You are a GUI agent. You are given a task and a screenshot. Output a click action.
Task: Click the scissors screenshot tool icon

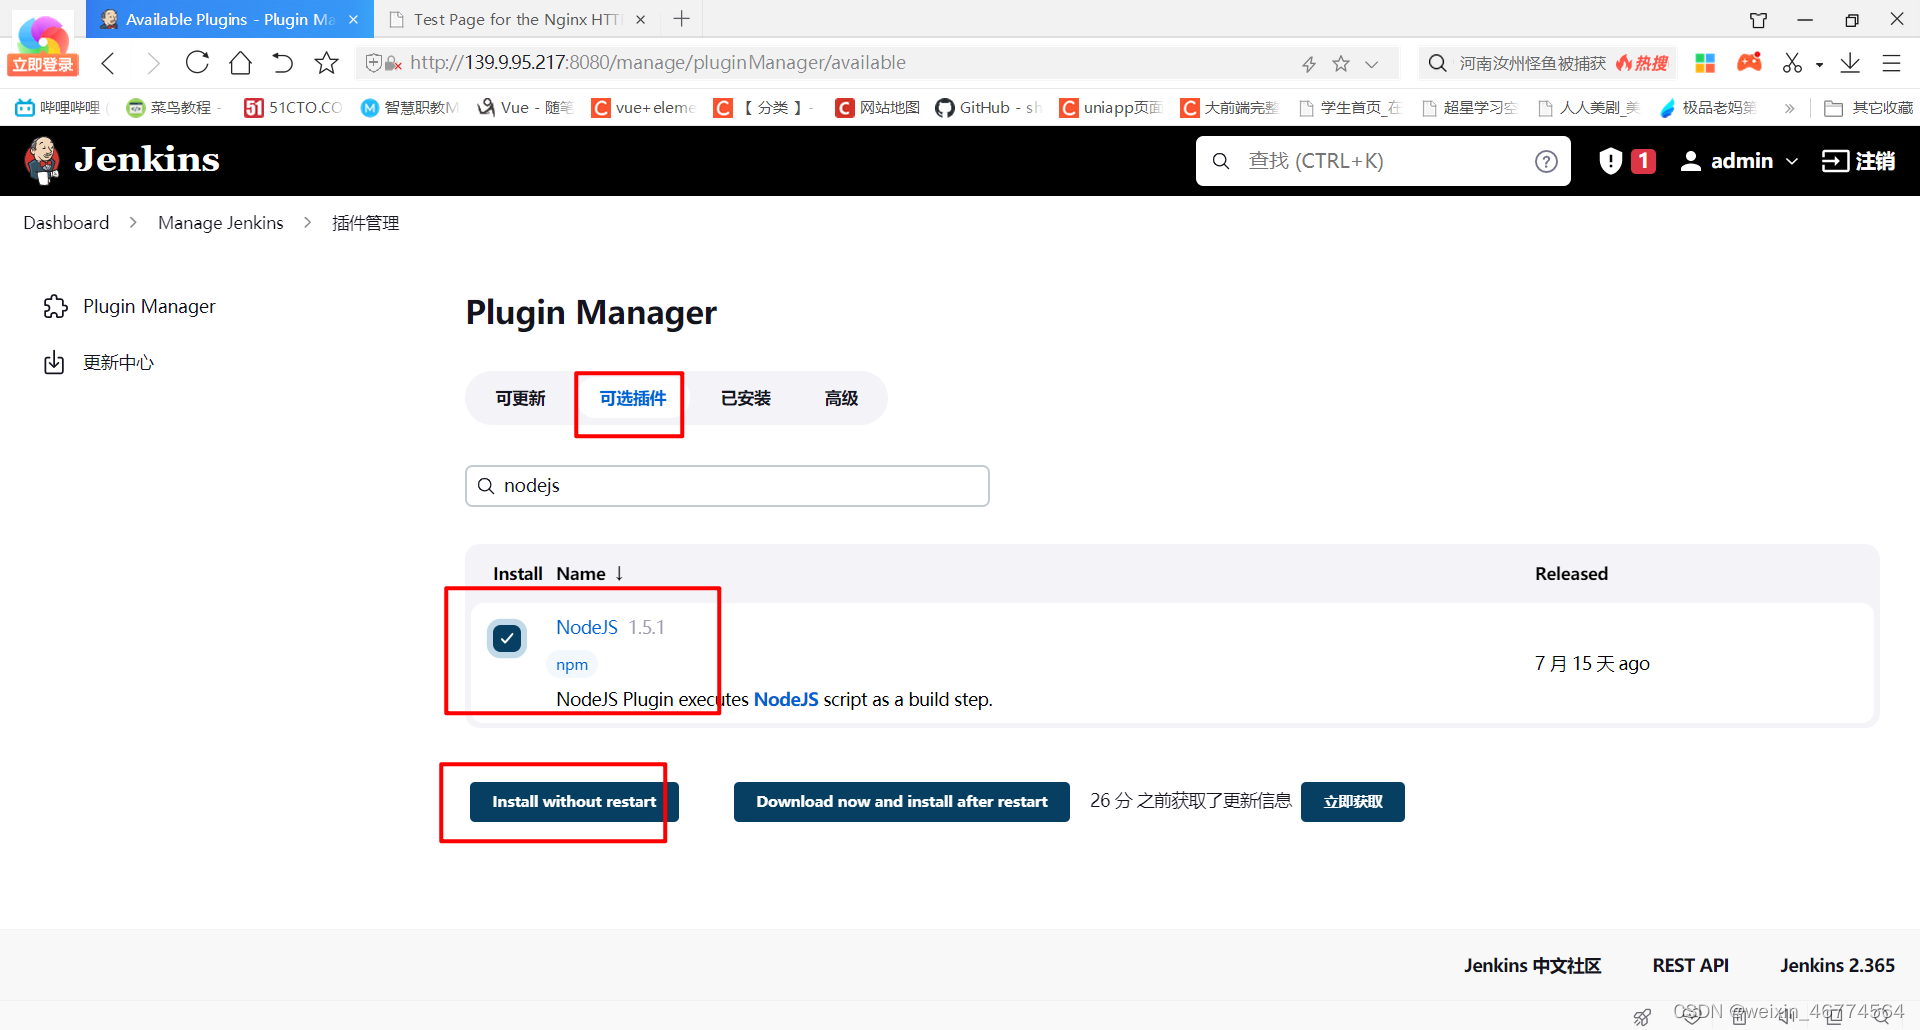point(1792,63)
